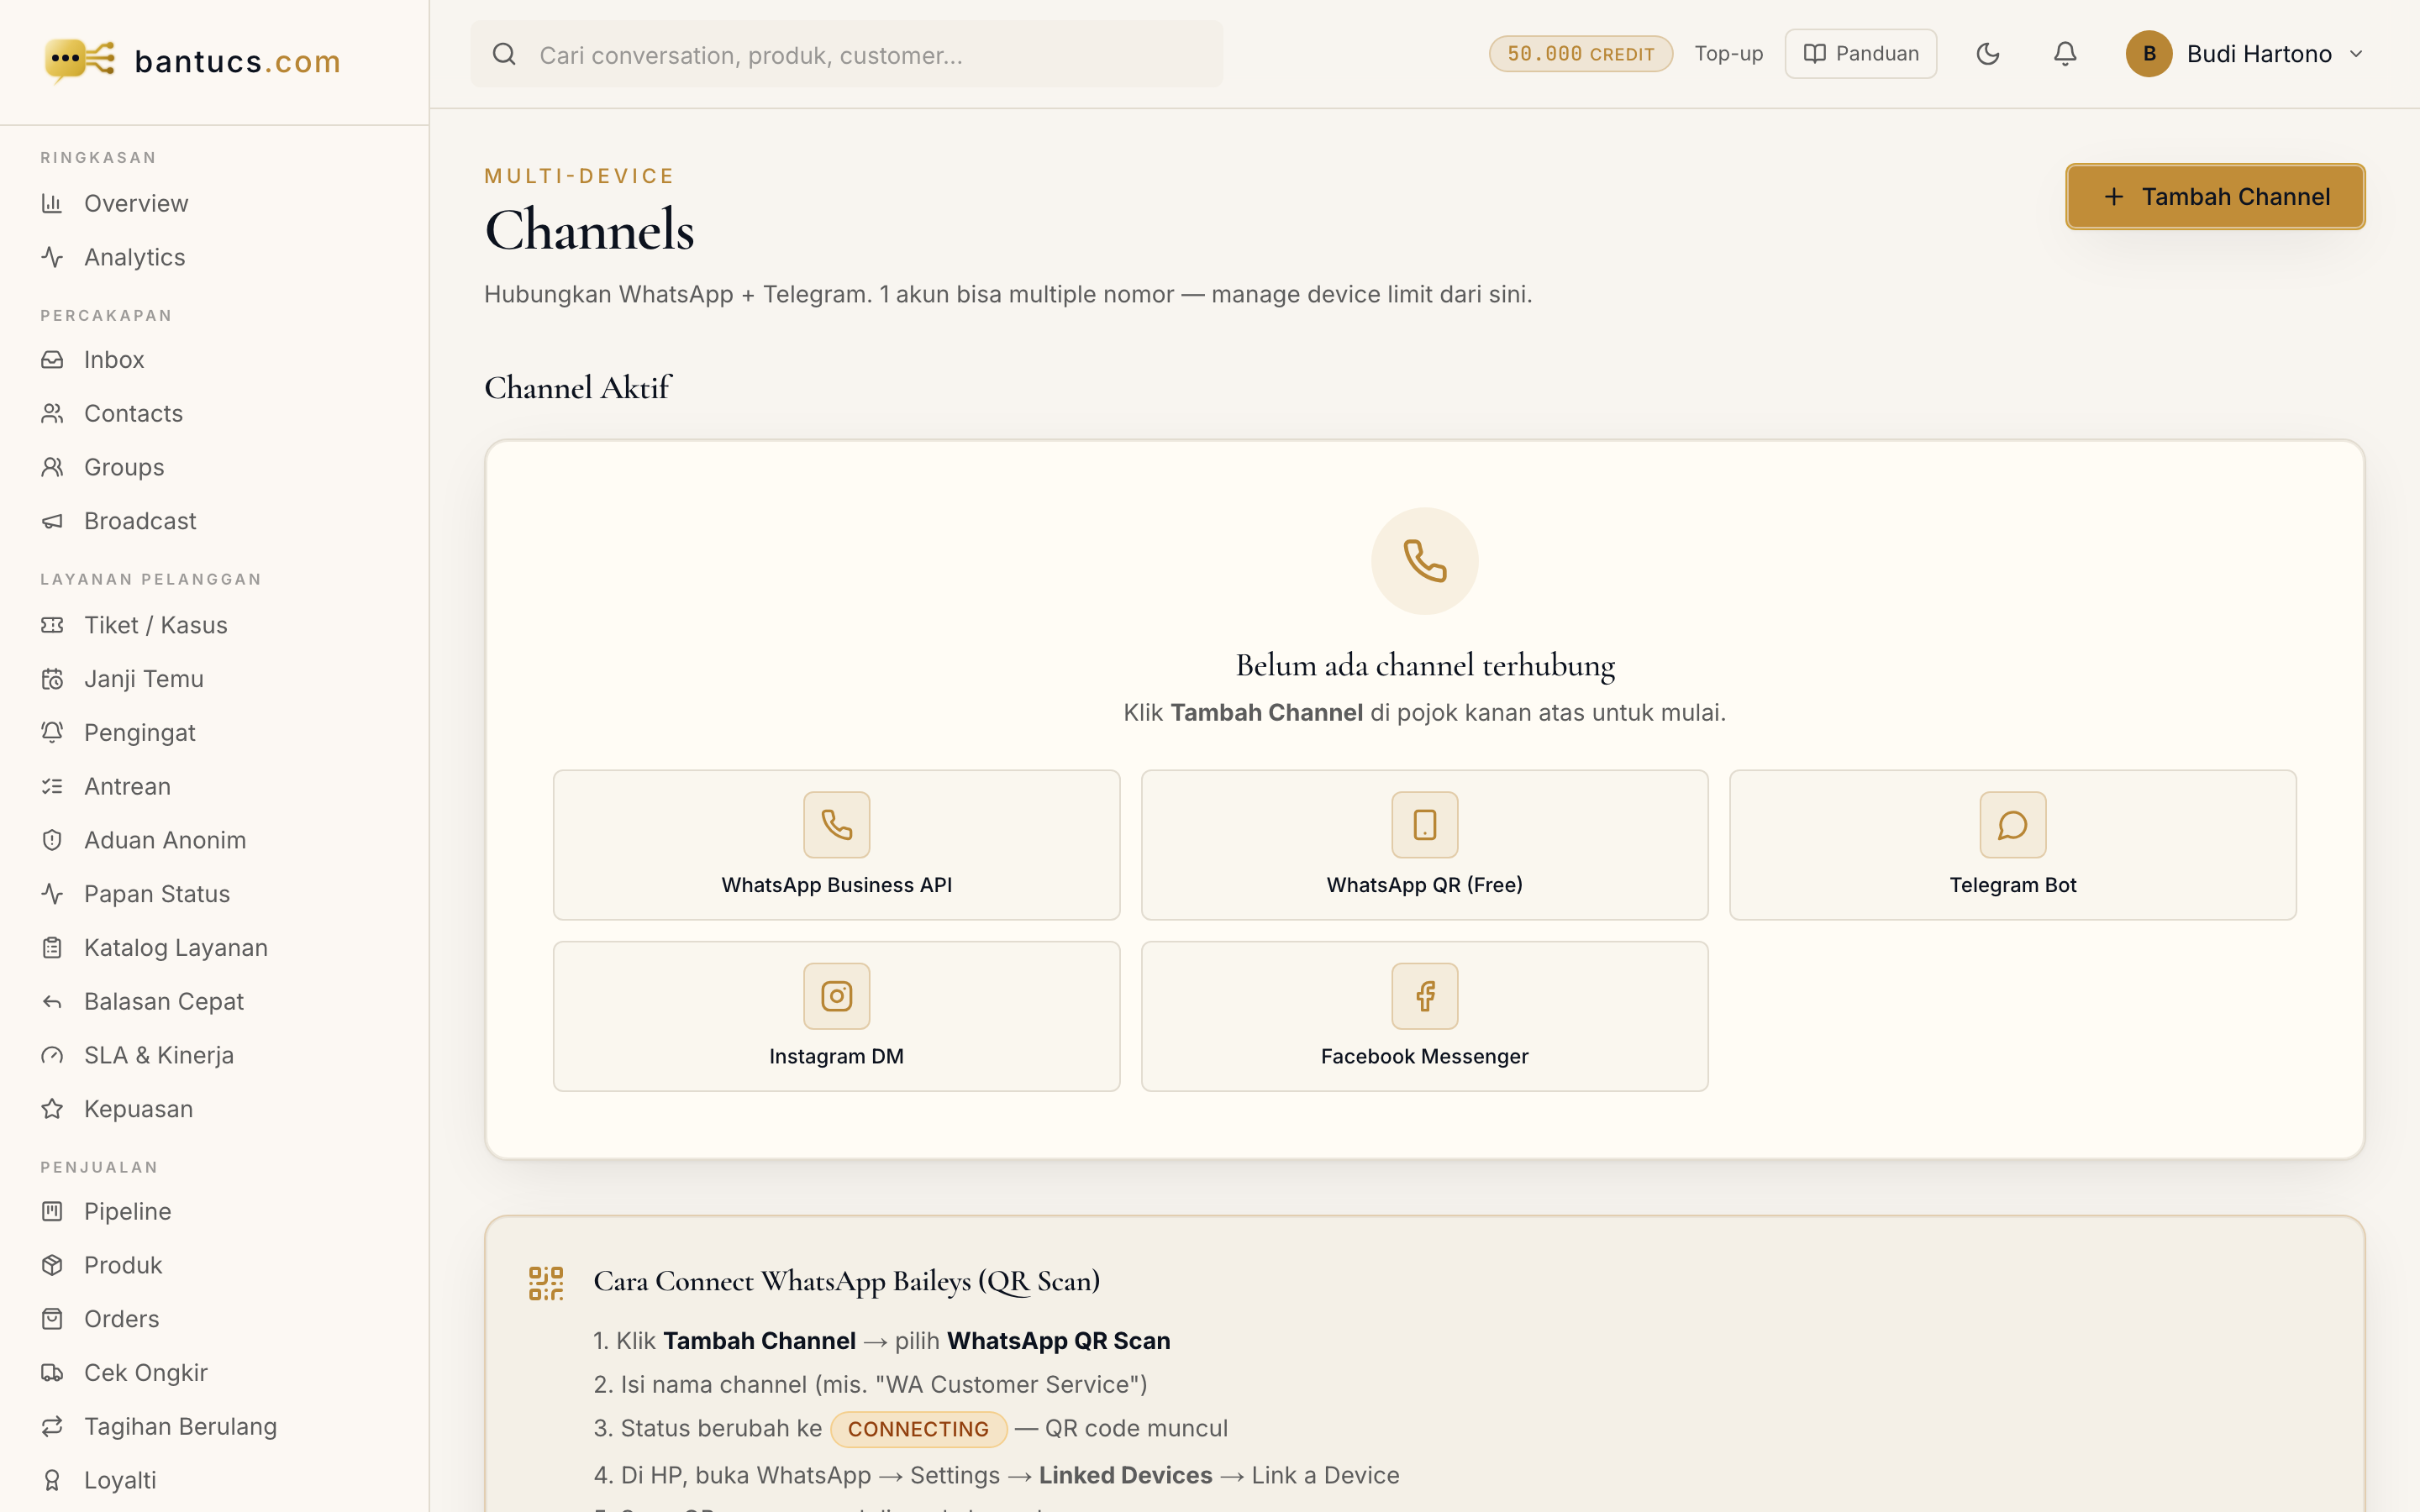Choose the WhatsApp Business API card

[x=836, y=845]
